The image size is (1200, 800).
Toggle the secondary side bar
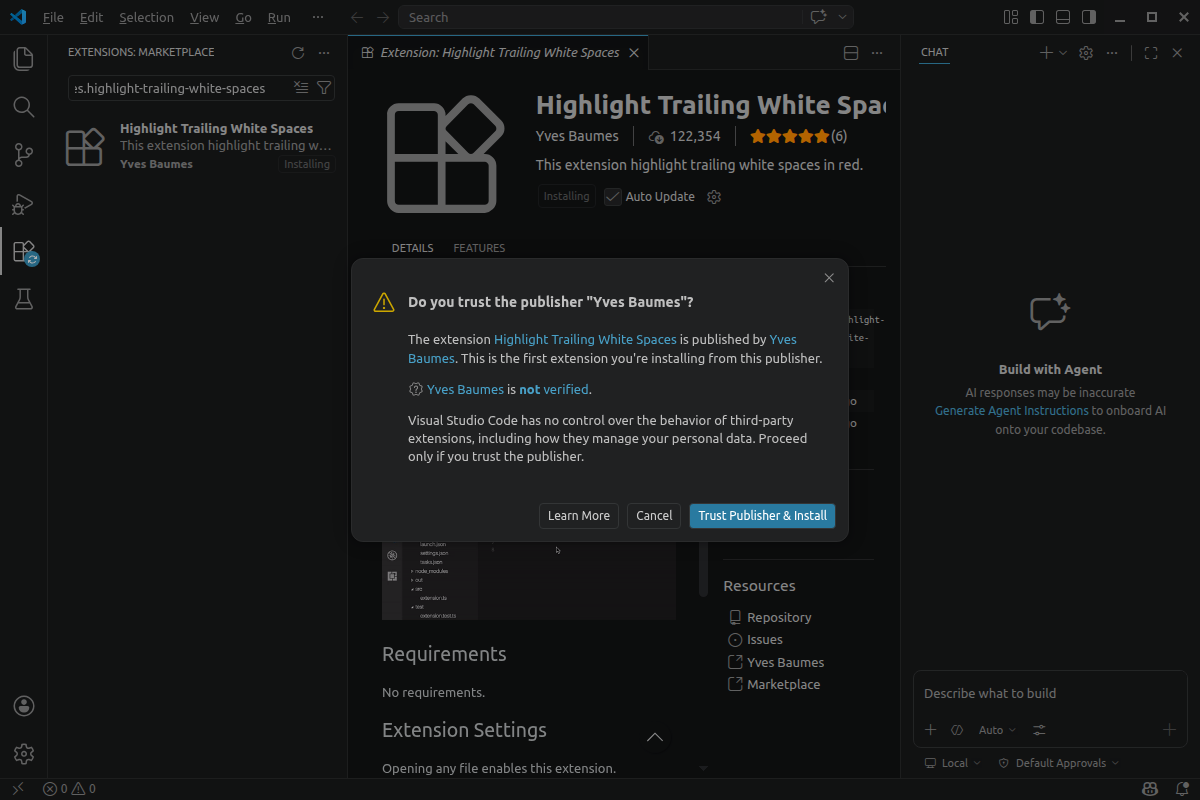coord(1089,17)
